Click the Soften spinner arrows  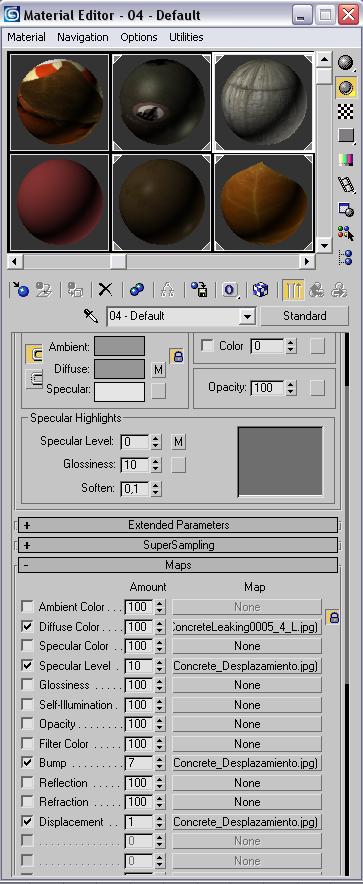point(156,488)
